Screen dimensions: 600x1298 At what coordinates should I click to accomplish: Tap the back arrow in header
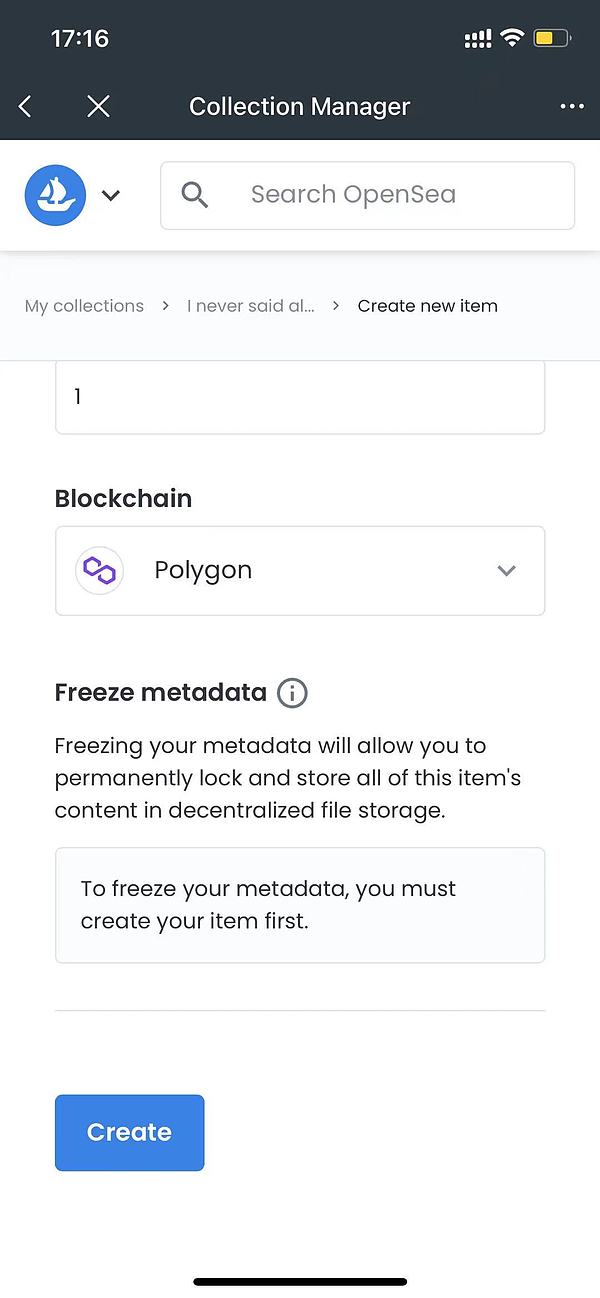click(26, 106)
